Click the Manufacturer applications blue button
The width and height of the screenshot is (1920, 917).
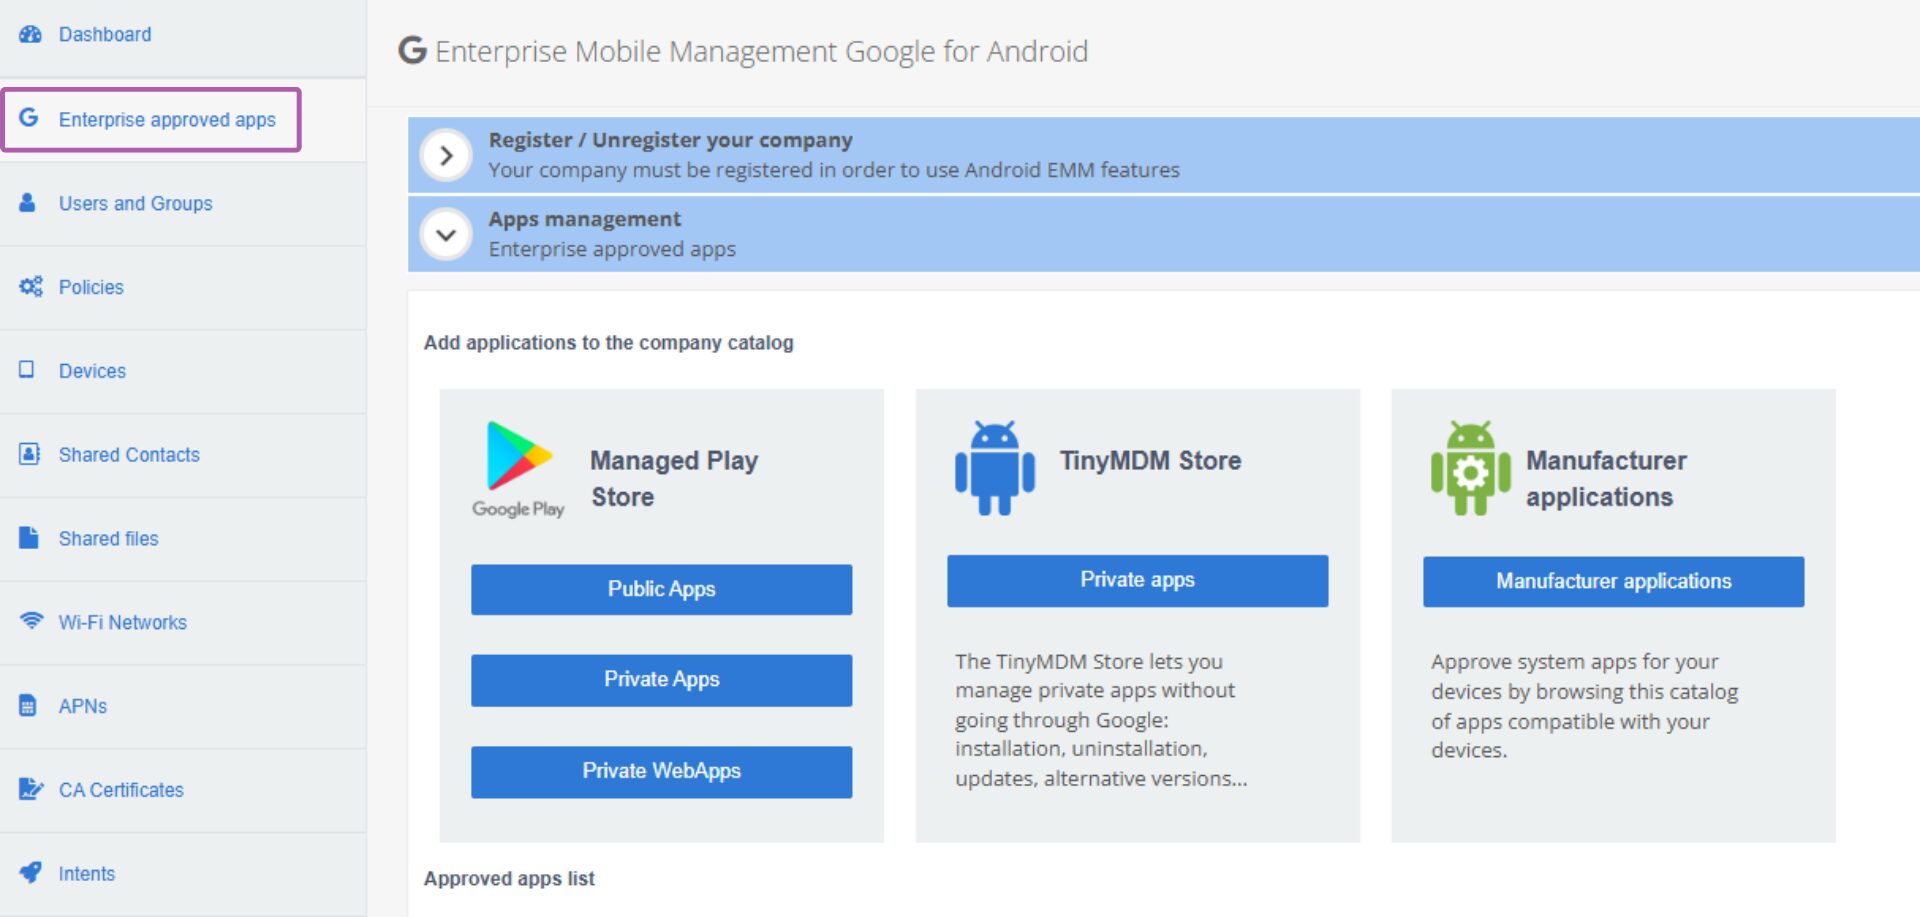pos(1614,581)
